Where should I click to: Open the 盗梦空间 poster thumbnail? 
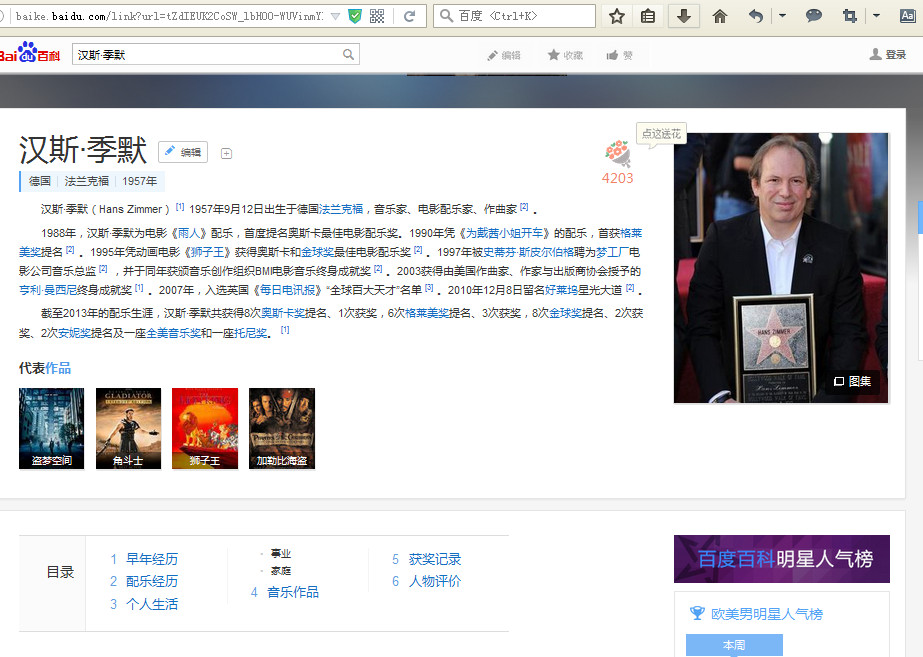(x=51, y=429)
